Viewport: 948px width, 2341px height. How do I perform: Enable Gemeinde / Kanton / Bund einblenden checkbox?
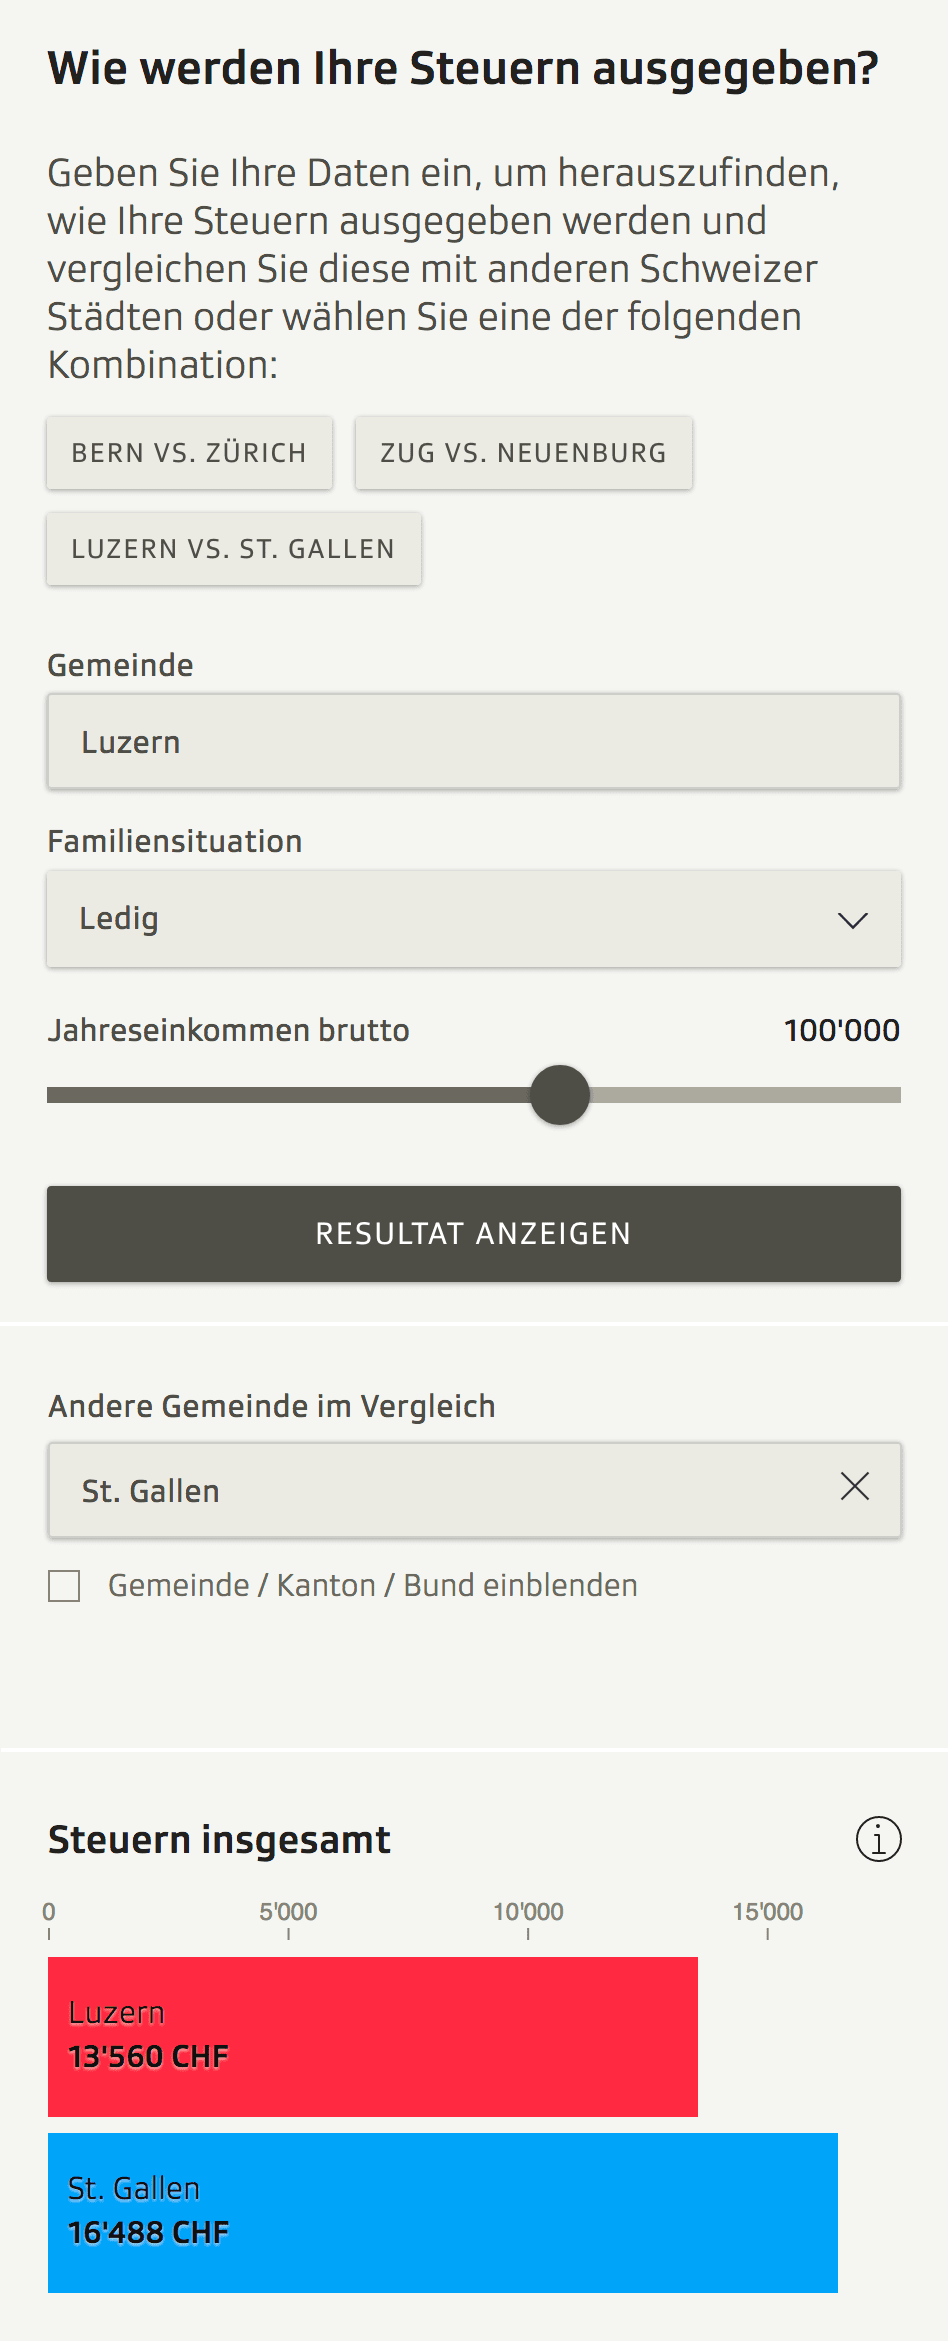pyautogui.click(x=64, y=1585)
